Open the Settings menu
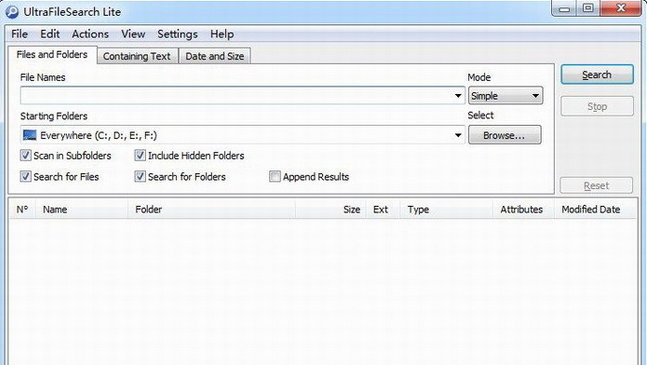Viewport: 647px width, 365px height. pyautogui.click(x=177, y=34)
